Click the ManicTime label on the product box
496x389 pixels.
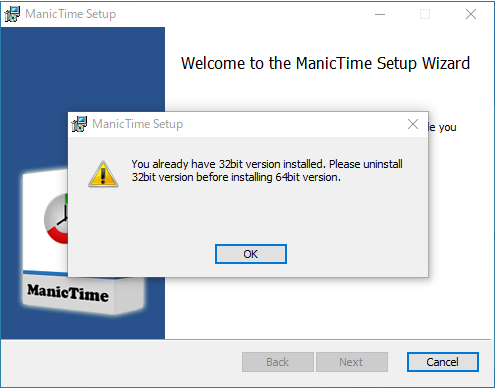68,293
